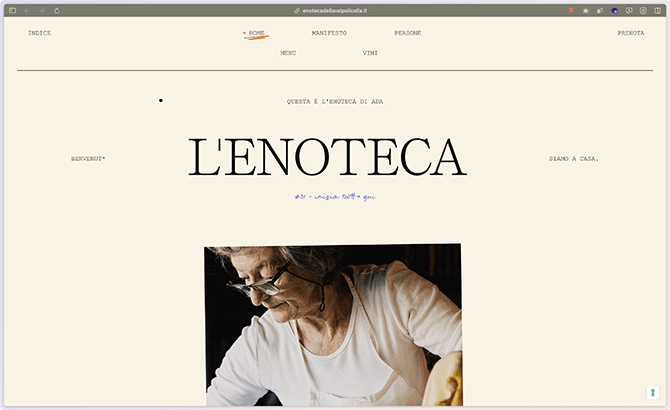Select the HOME nav item

[256, 33]
